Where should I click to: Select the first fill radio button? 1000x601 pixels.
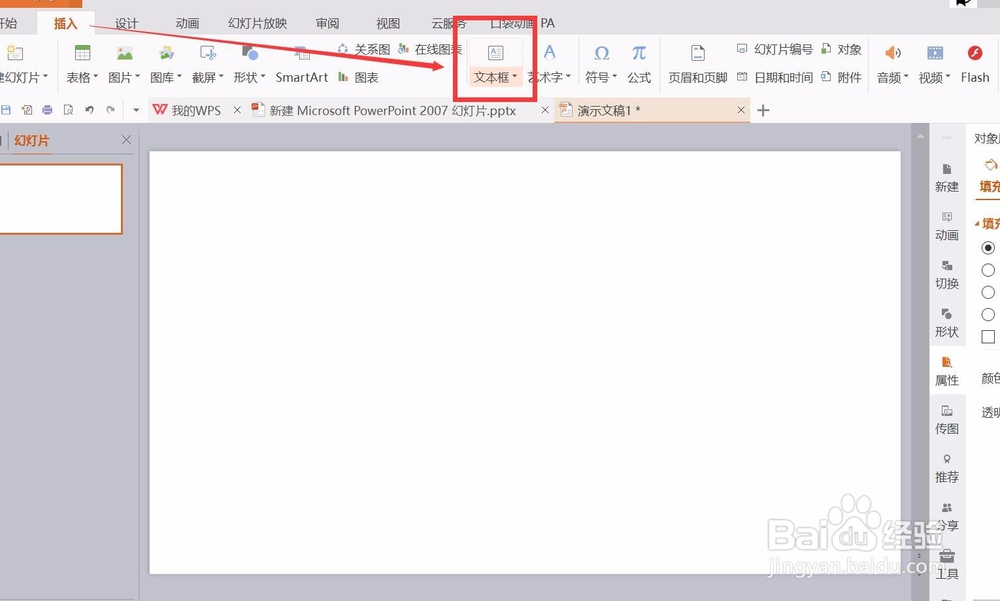[987, 248]
